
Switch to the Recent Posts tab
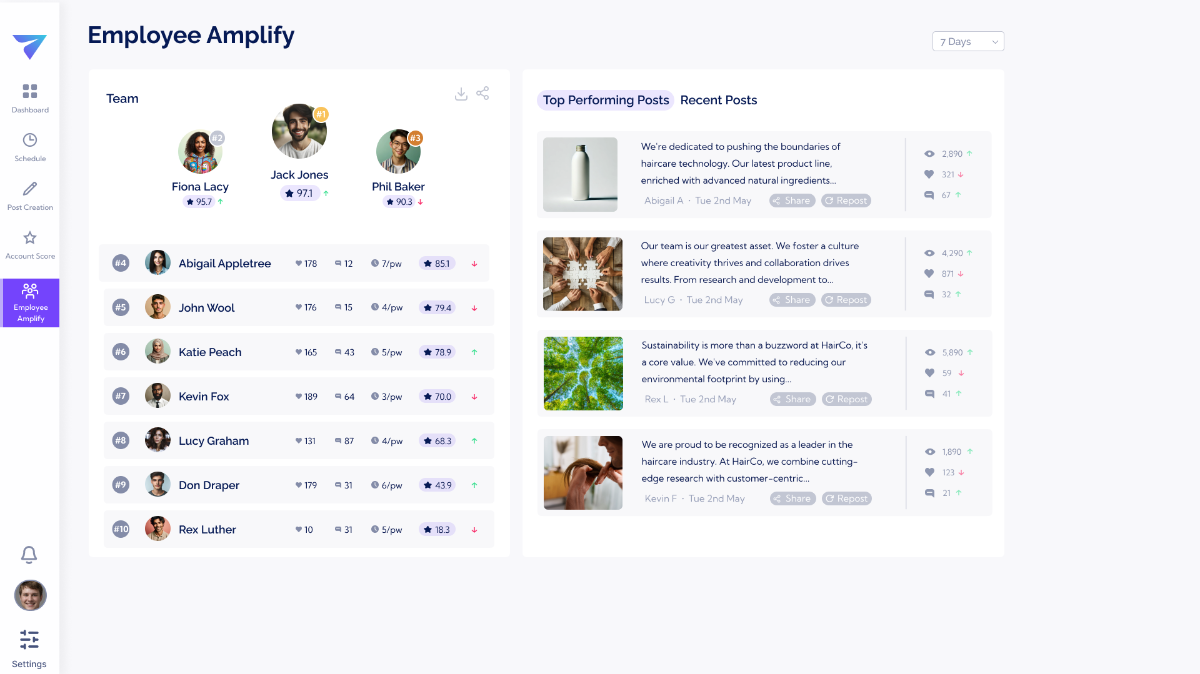click(719, 100)
